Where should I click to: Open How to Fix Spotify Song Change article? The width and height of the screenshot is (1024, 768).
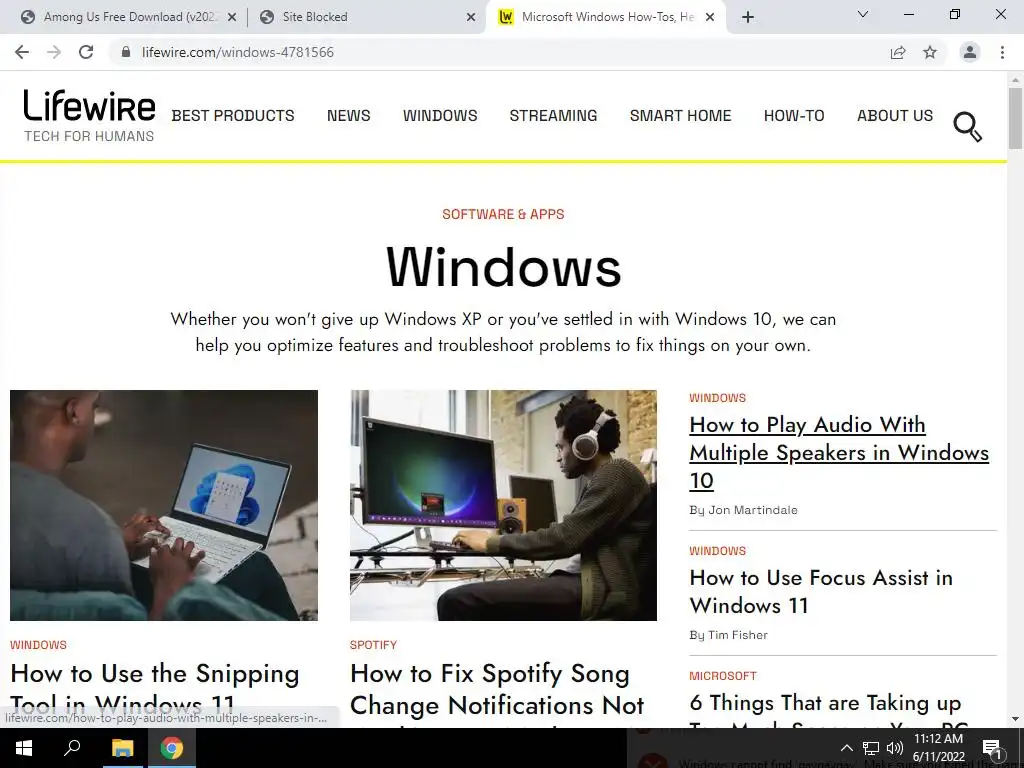pyautogui.click(x=497, y=689)
